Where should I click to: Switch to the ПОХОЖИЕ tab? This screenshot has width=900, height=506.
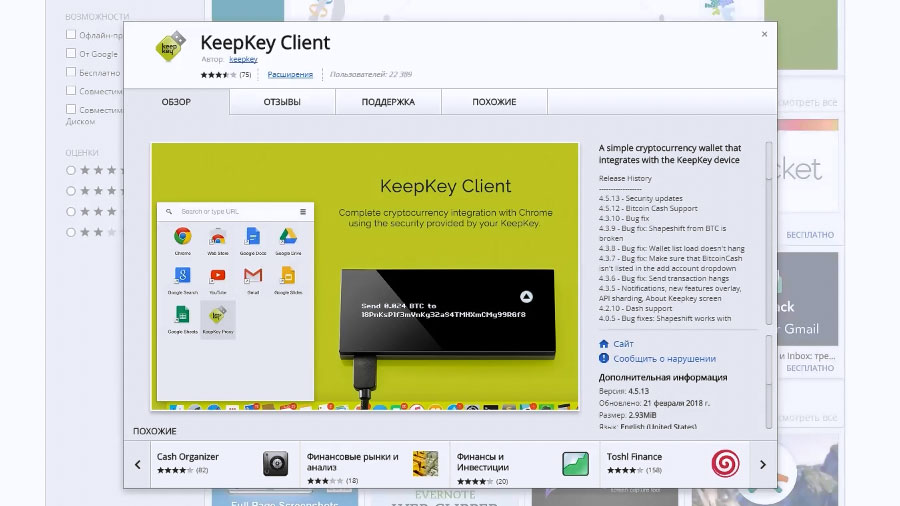[494, 102]
